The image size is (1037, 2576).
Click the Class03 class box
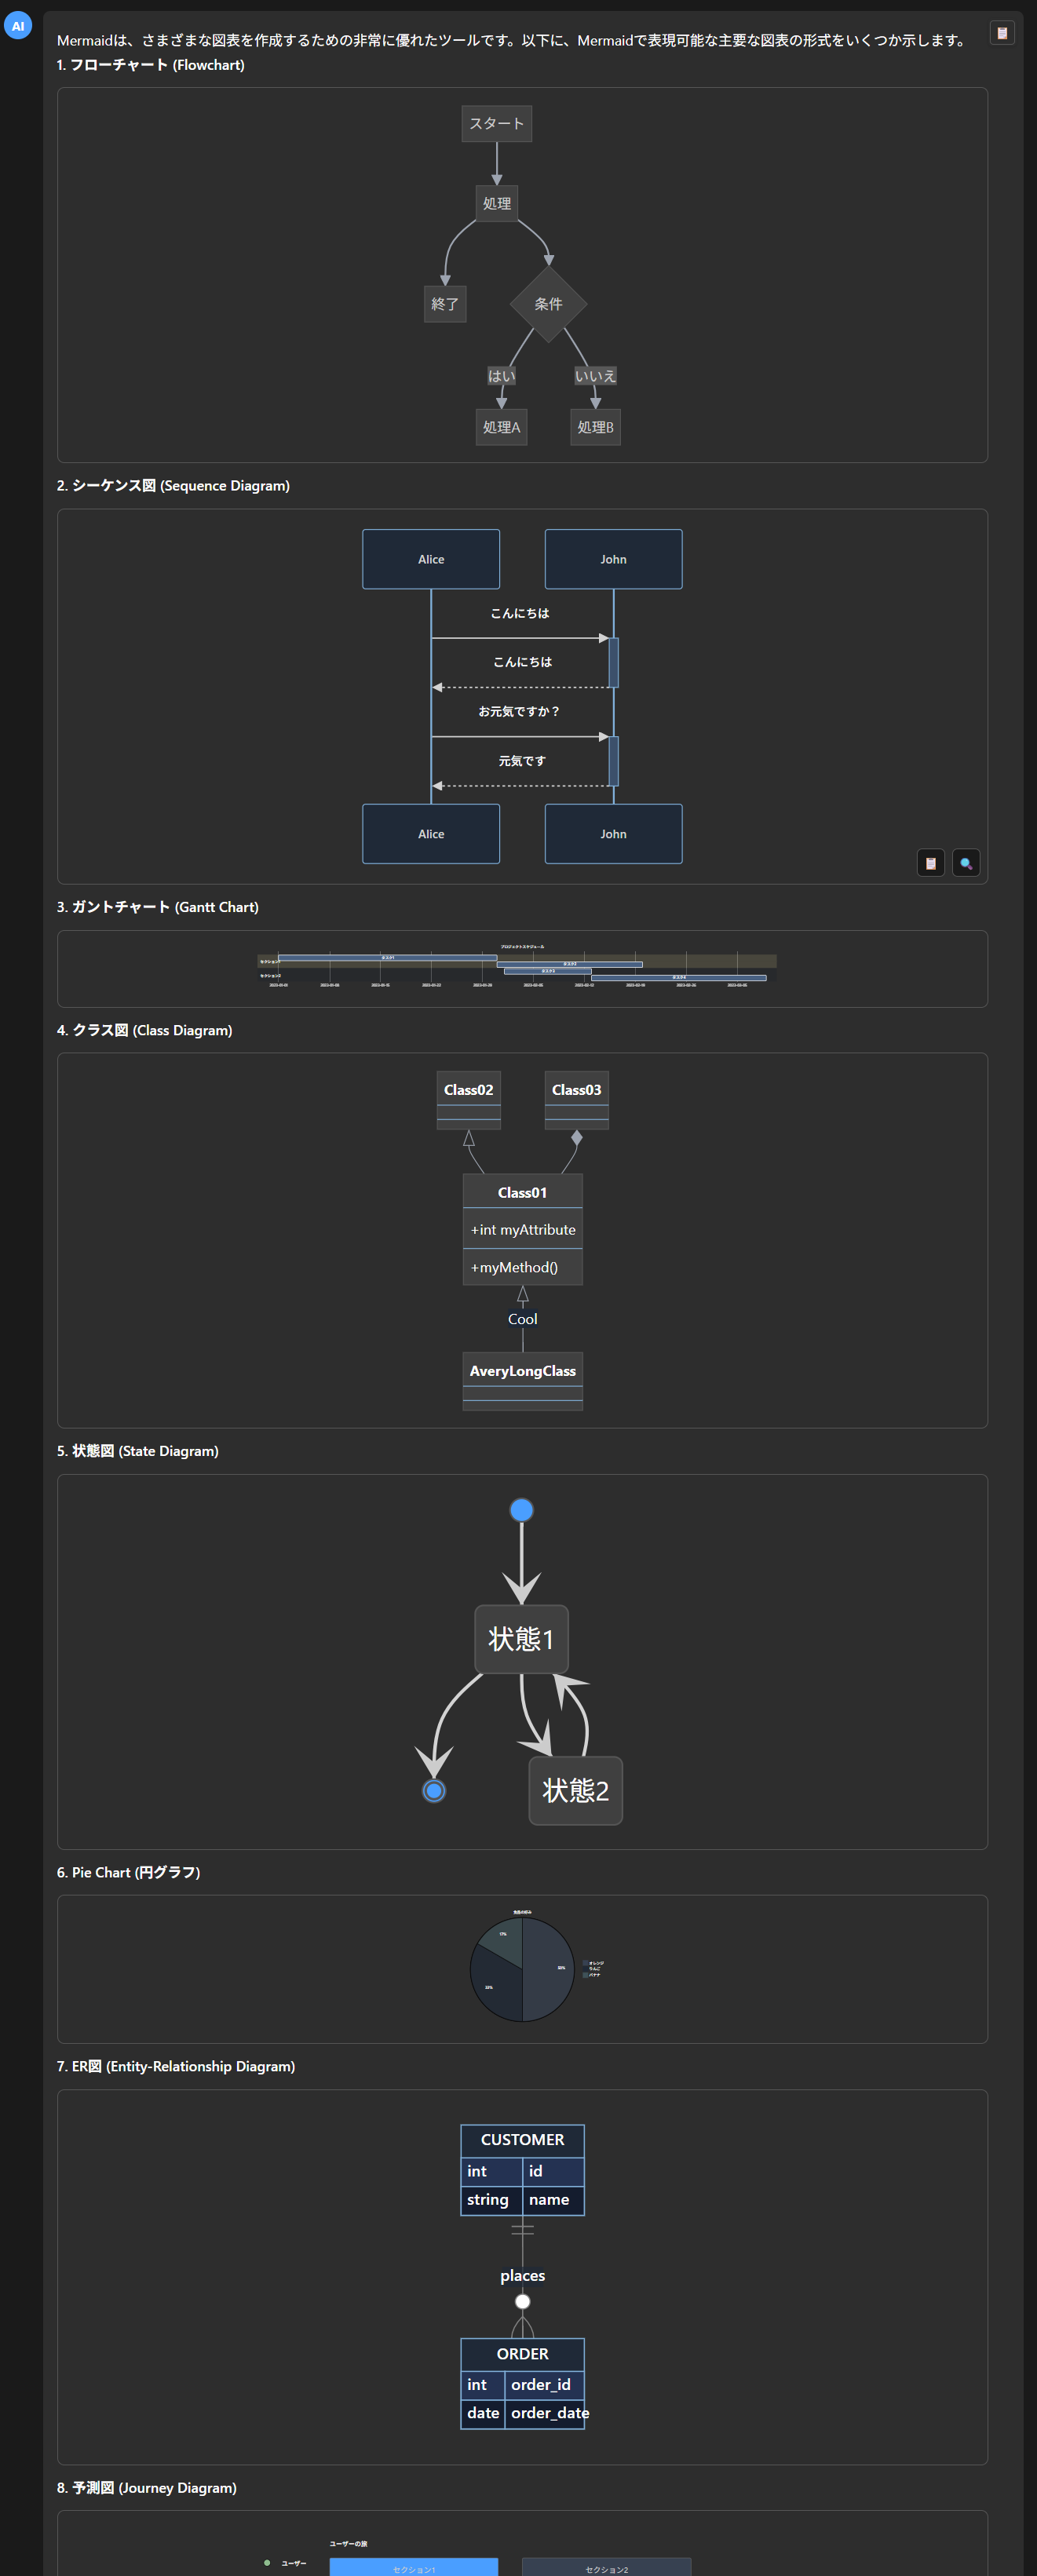576,1090
